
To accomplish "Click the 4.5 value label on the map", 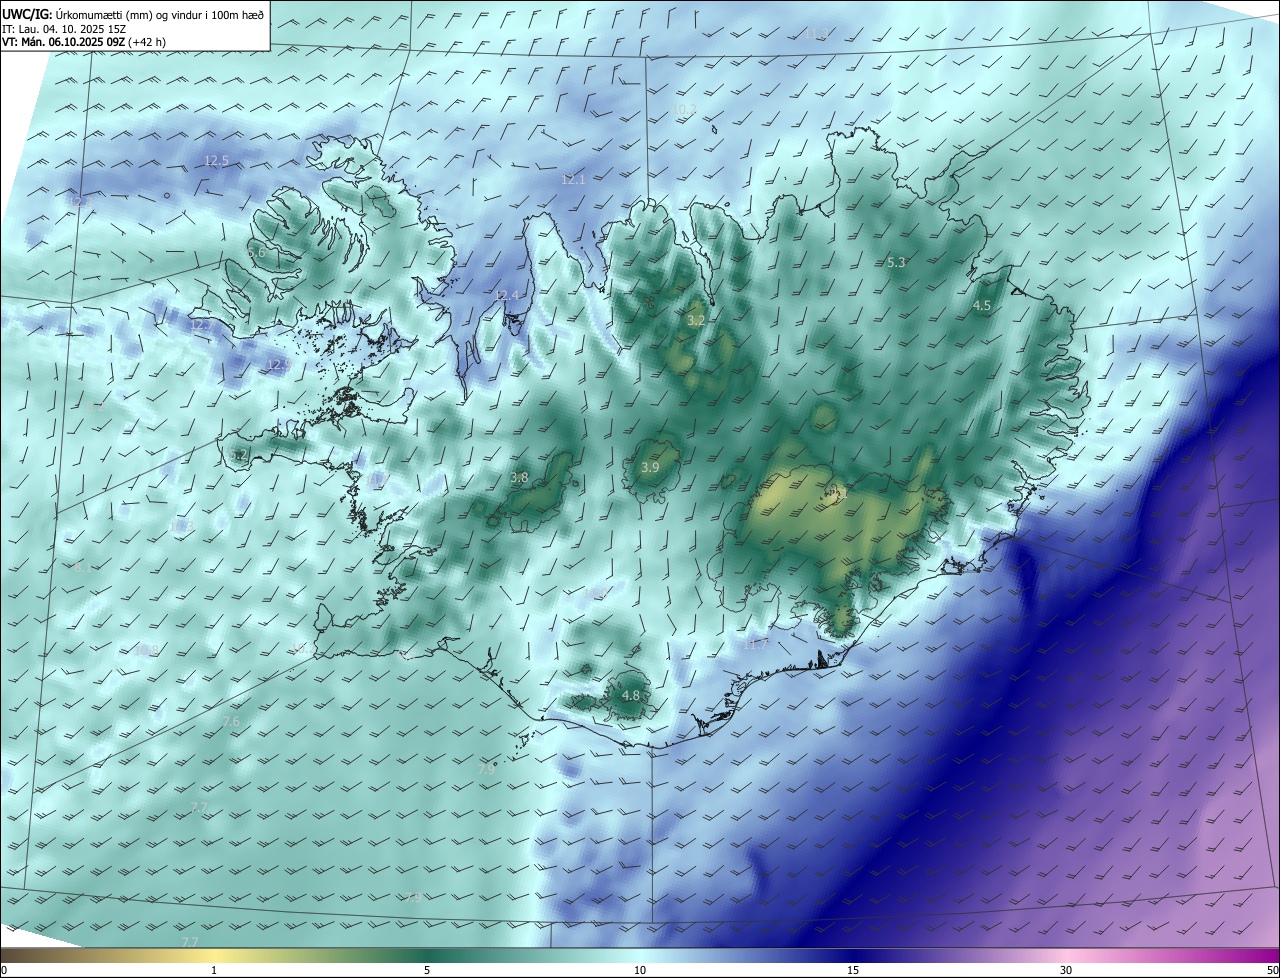I will pyautogui.click(x=982, y=306).
